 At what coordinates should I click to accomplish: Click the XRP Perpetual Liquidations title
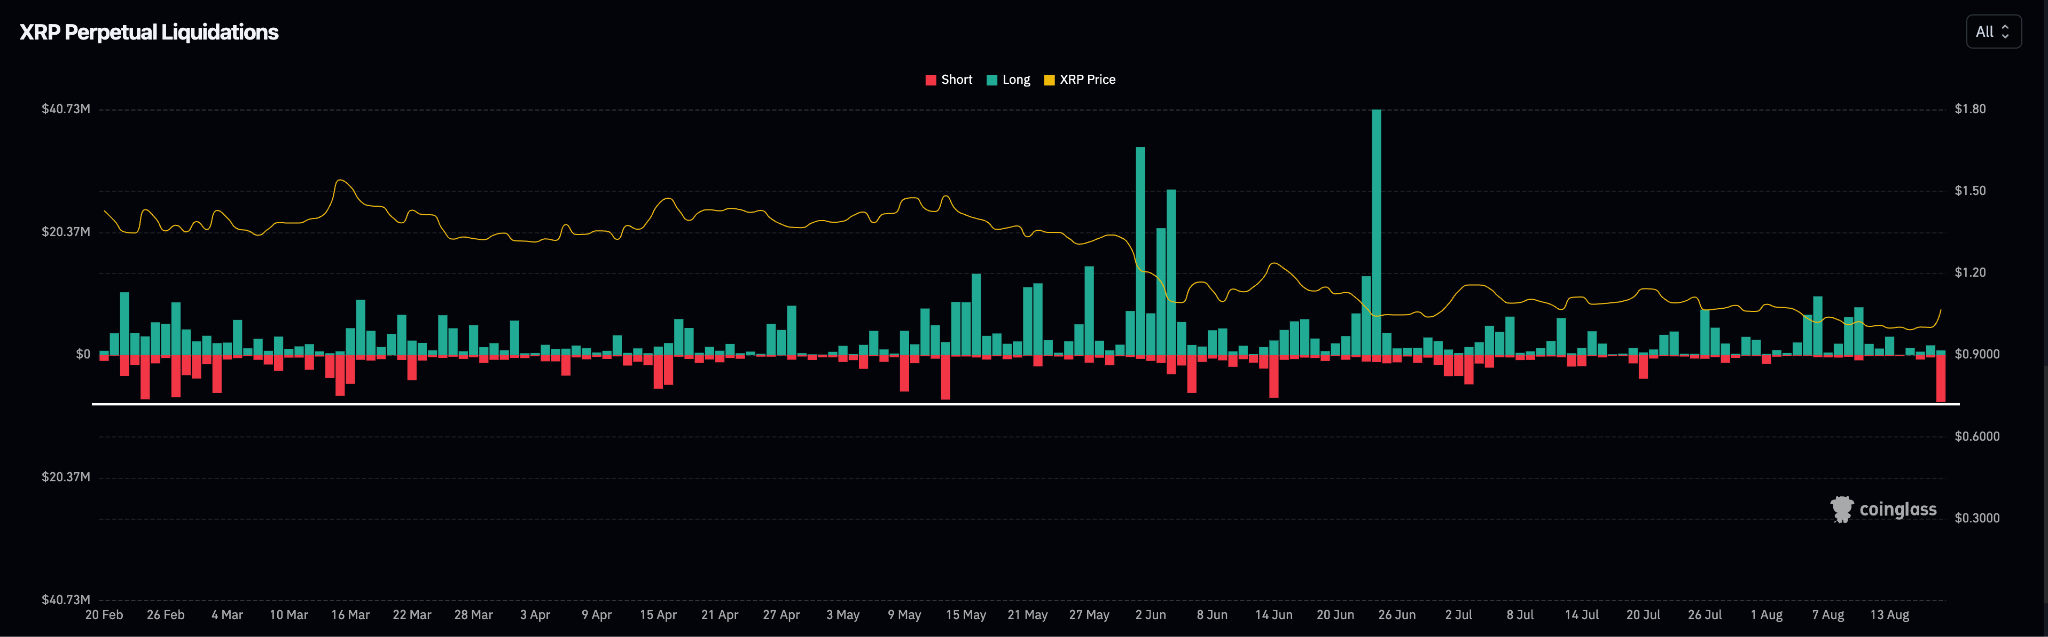click(149, 32)
